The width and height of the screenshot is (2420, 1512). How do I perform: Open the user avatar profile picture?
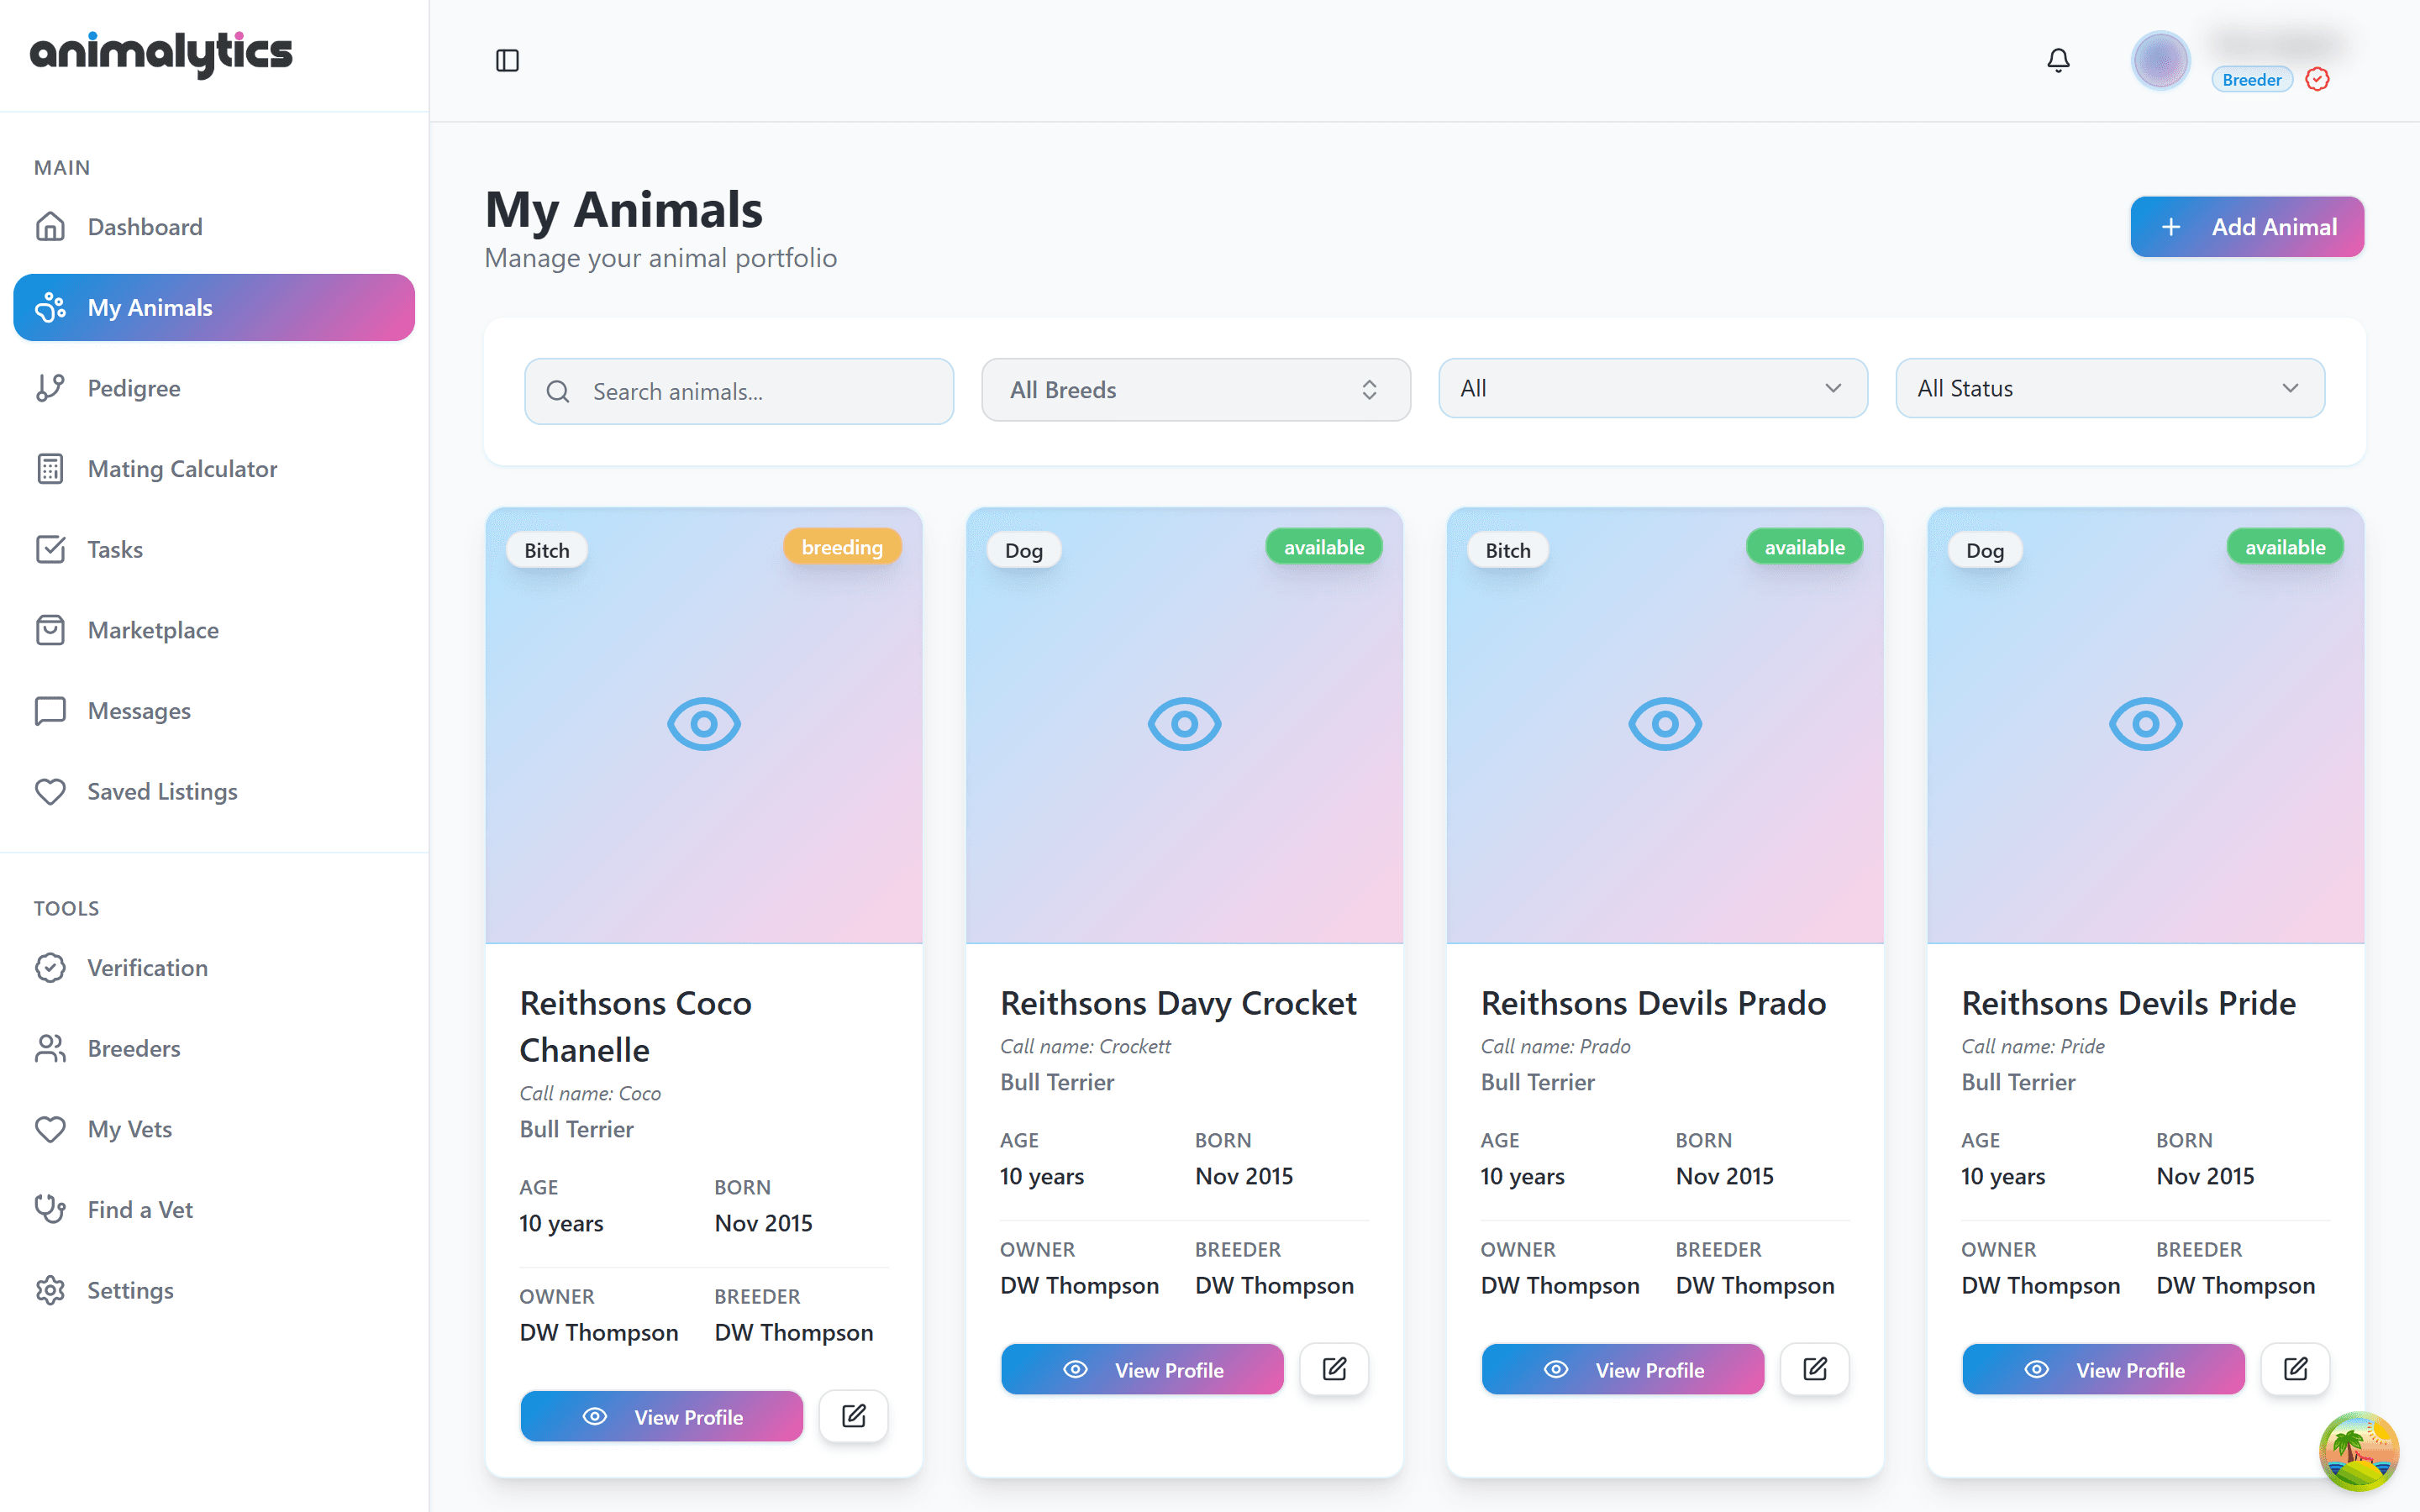click(2160, 61)
